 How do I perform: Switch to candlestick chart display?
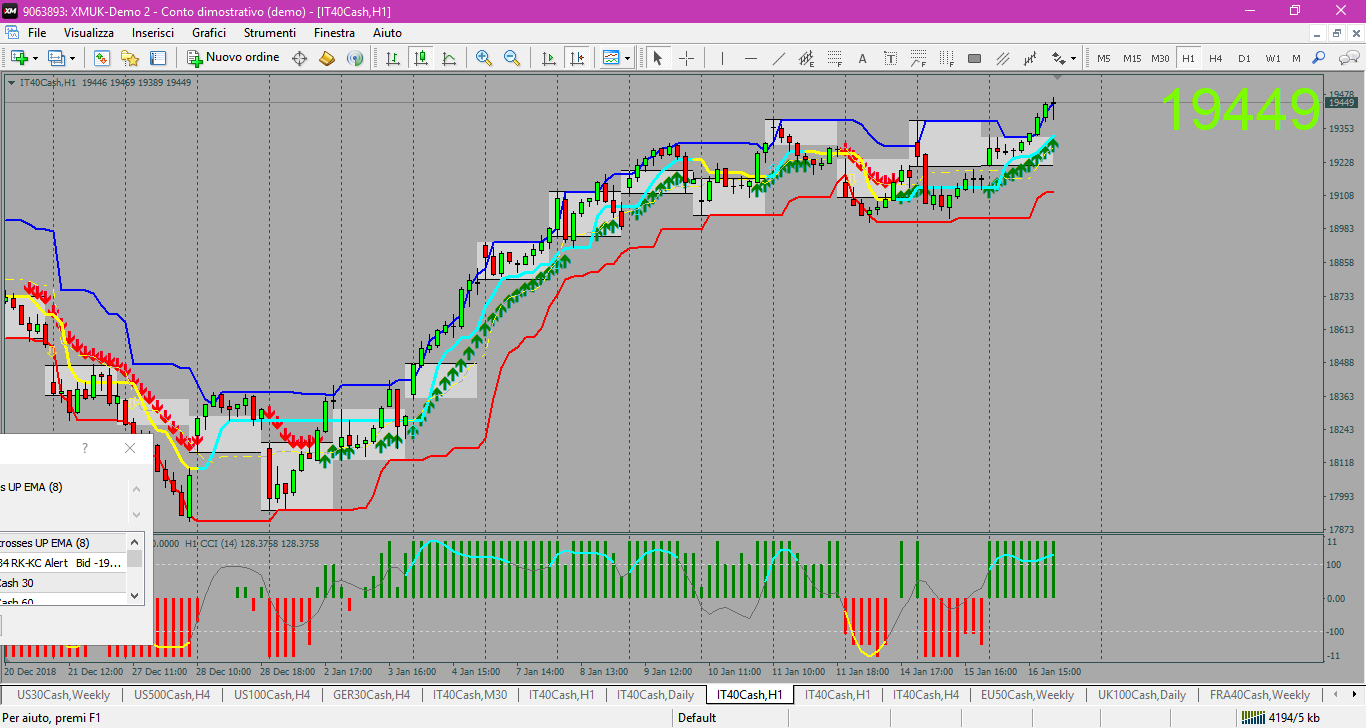pos(421,58)
